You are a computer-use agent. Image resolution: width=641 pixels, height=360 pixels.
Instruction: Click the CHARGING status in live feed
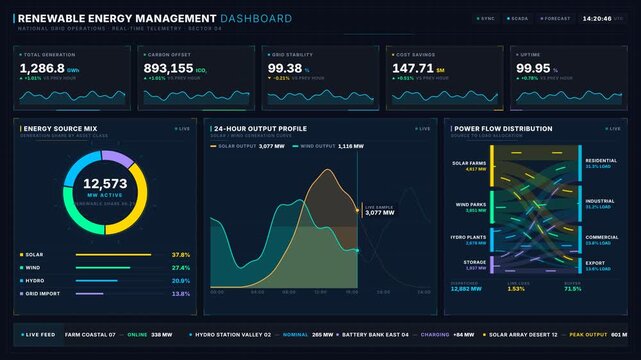435,335
